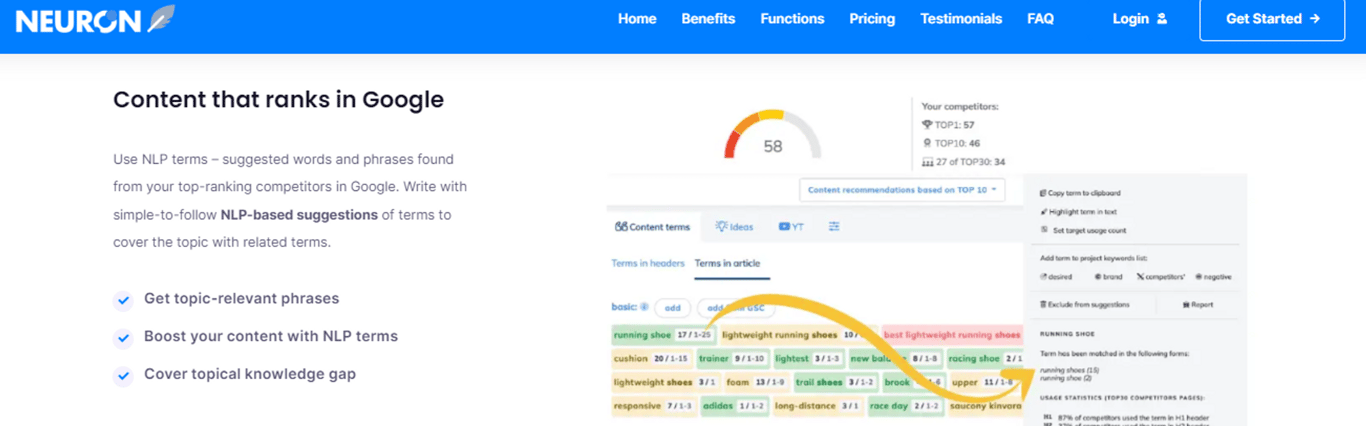This screenshot has width=1366, height=426.
Task: Click the medal icon beside TOP10
Action: 927,143
